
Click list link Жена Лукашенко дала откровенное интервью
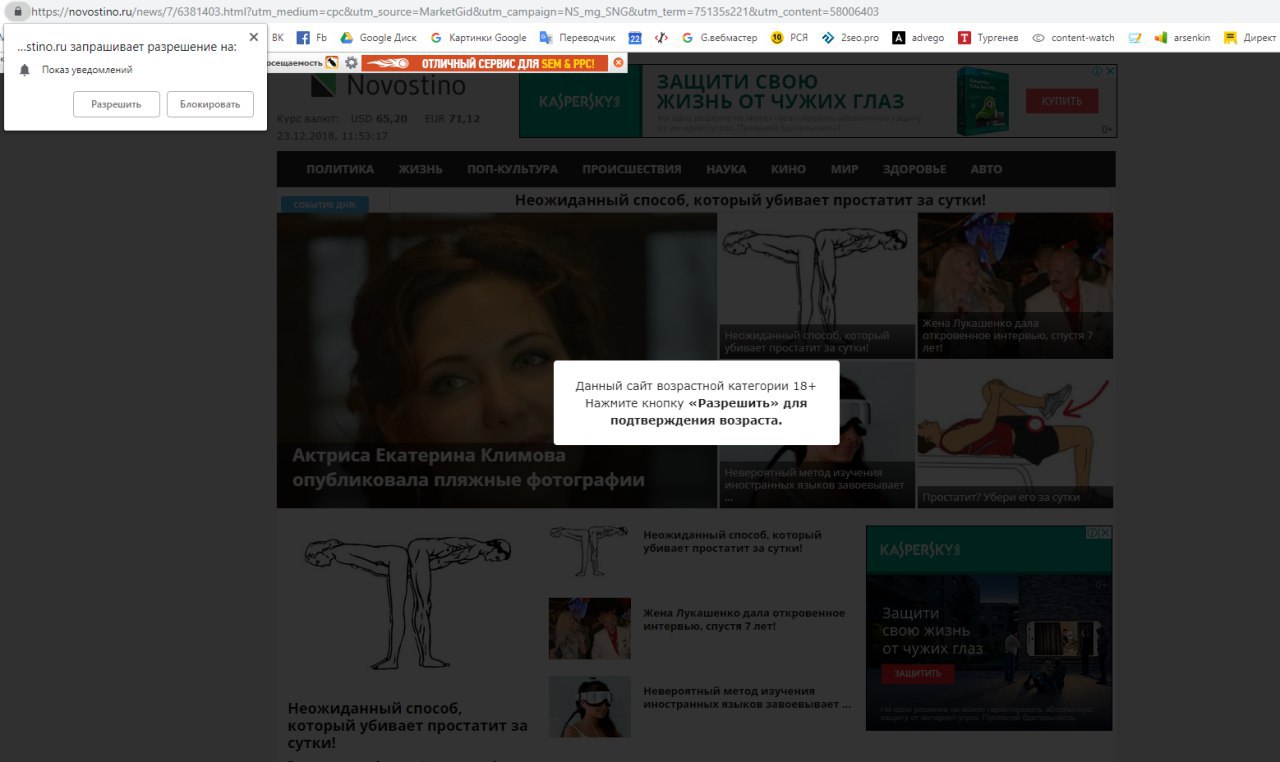coord(744,619)
